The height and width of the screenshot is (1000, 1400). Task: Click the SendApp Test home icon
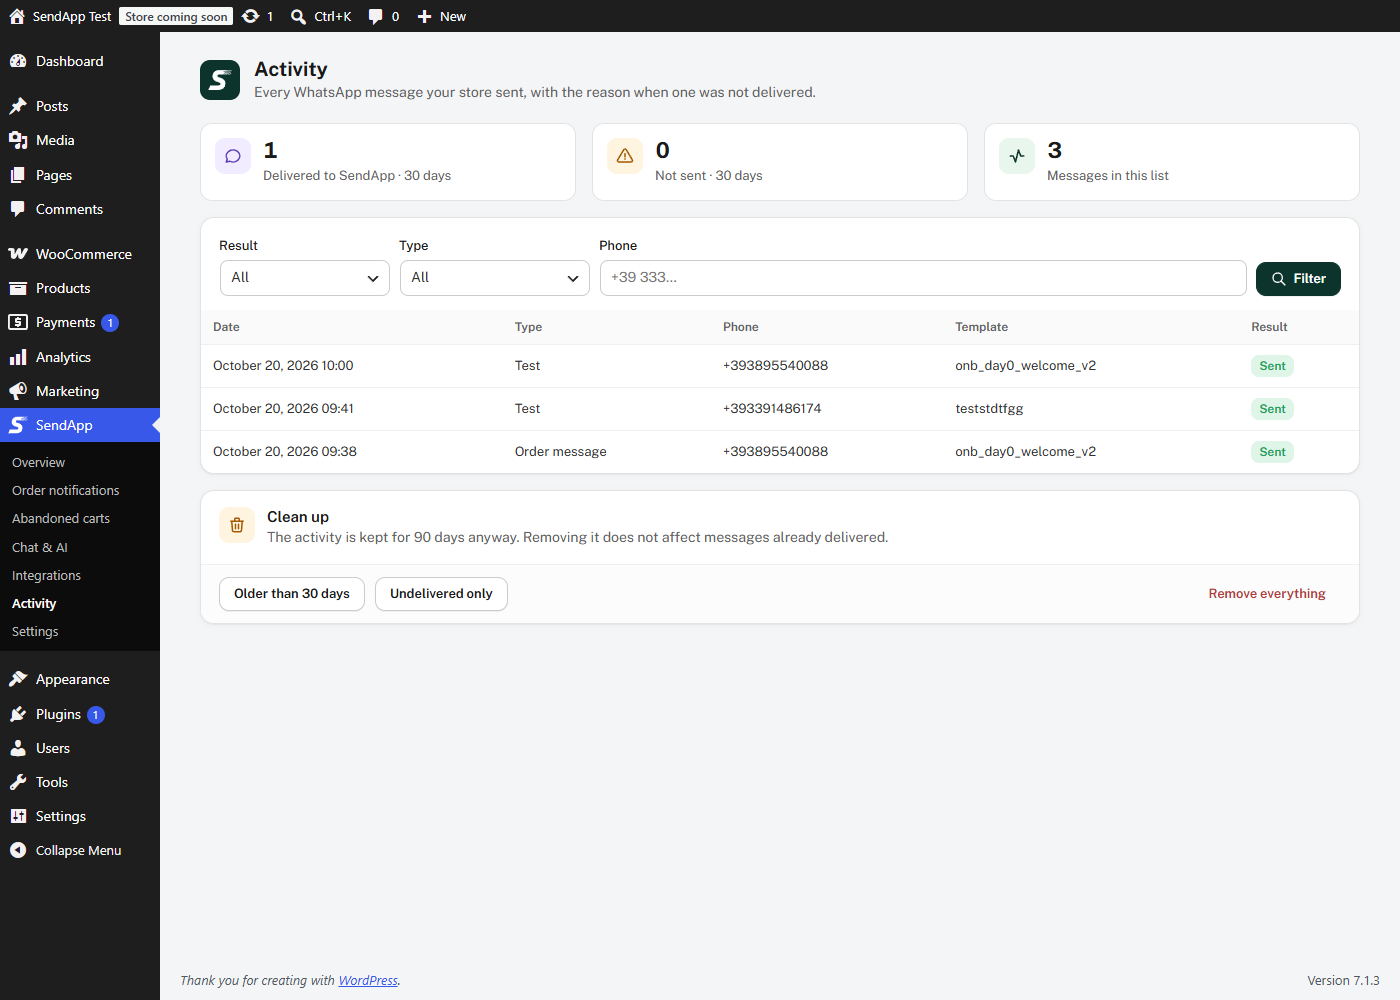17,16
